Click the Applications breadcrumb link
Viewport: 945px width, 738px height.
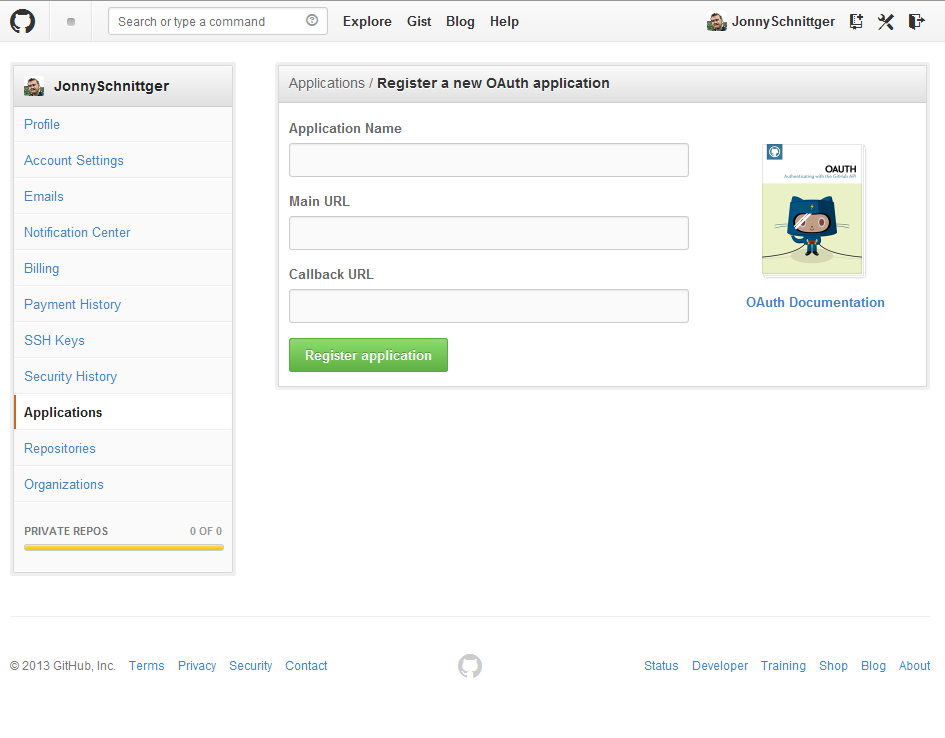pyautogui.click(x=327, y=83)
